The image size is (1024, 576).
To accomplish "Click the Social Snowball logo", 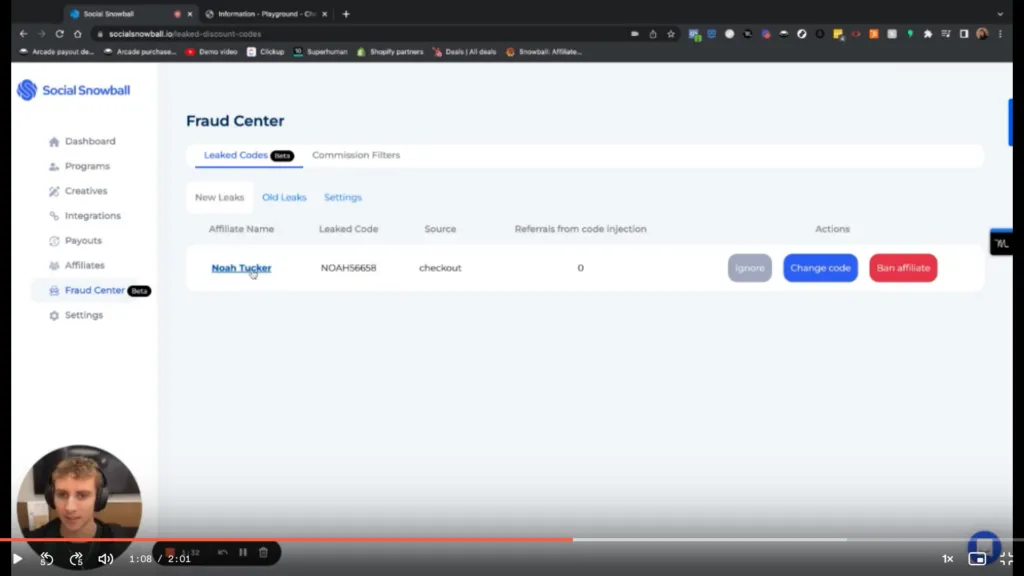I will [x=74, y=90].
